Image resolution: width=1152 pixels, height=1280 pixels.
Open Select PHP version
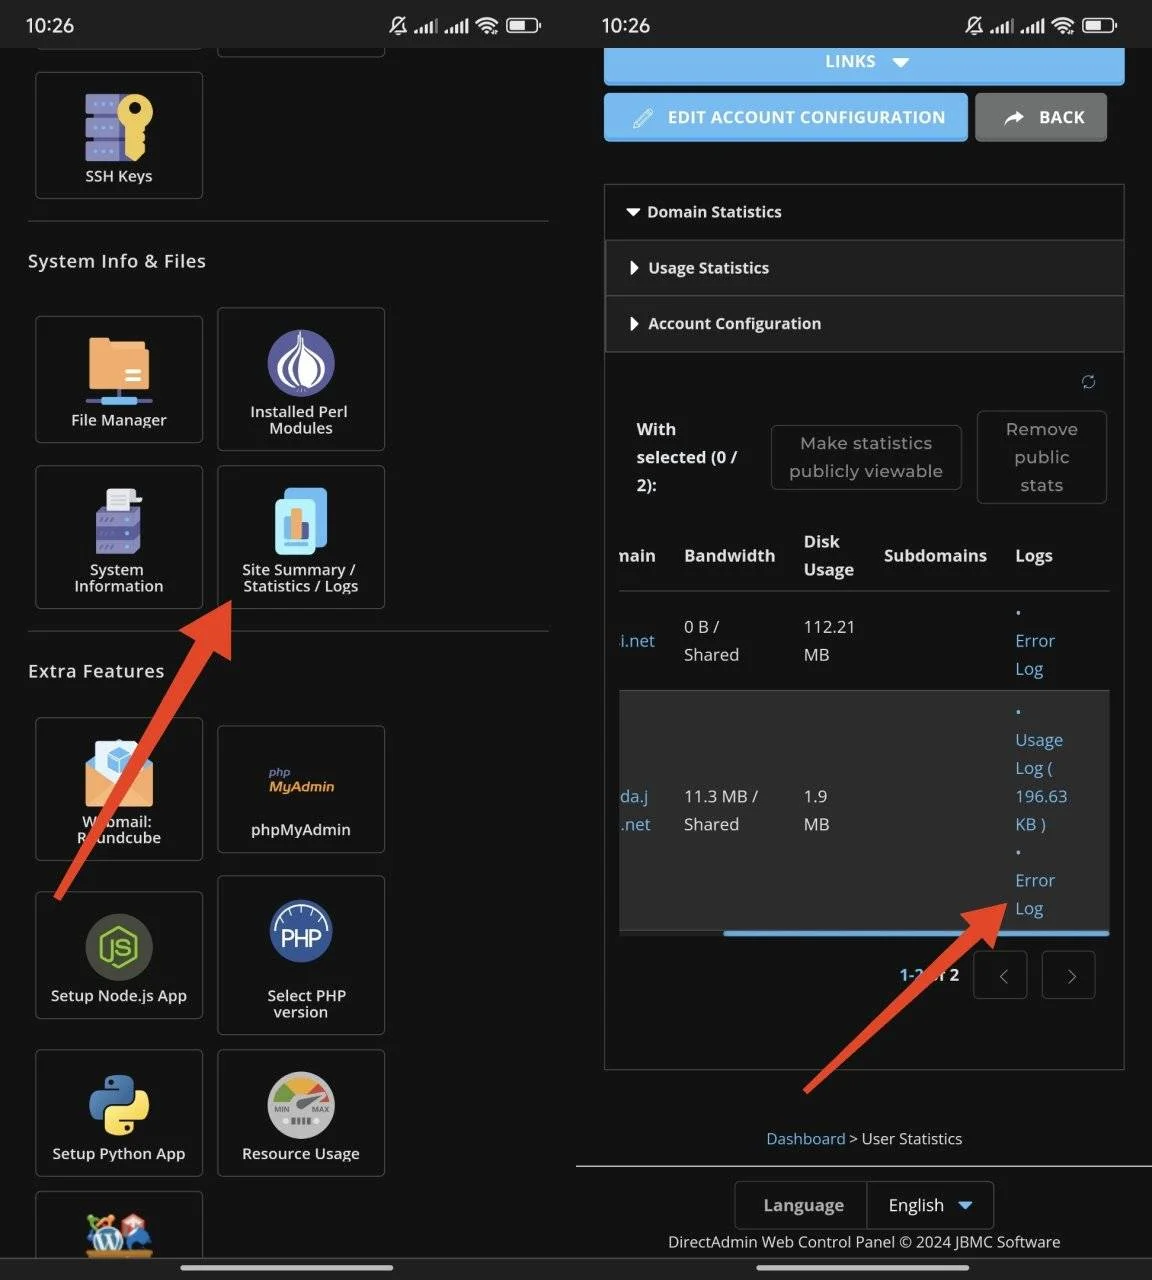[301, 955]
